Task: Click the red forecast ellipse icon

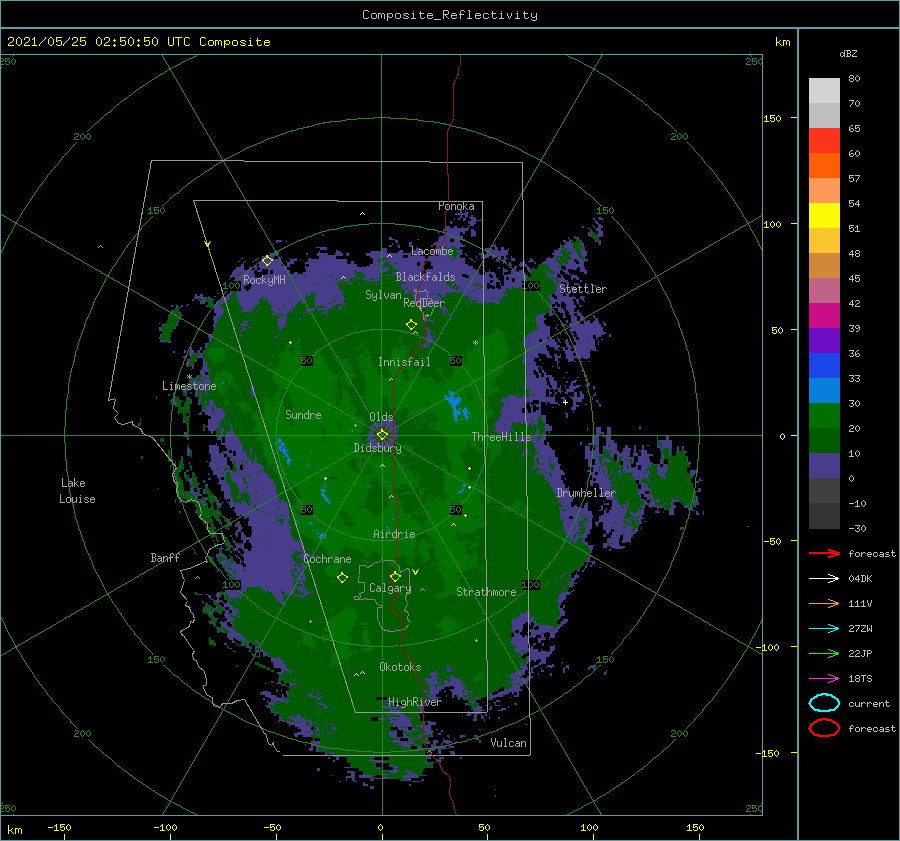Action: click(x=824, y=728)
